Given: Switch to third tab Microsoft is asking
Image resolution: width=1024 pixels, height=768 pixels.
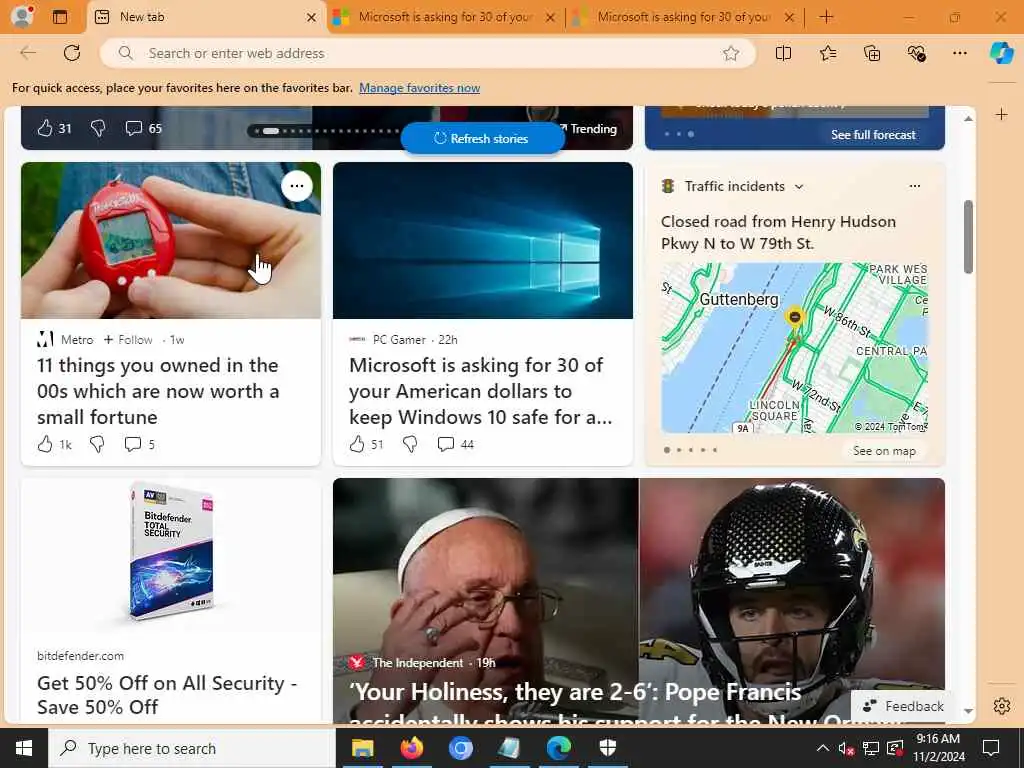Looking at the screenshot, I should [x=684, y=17].
